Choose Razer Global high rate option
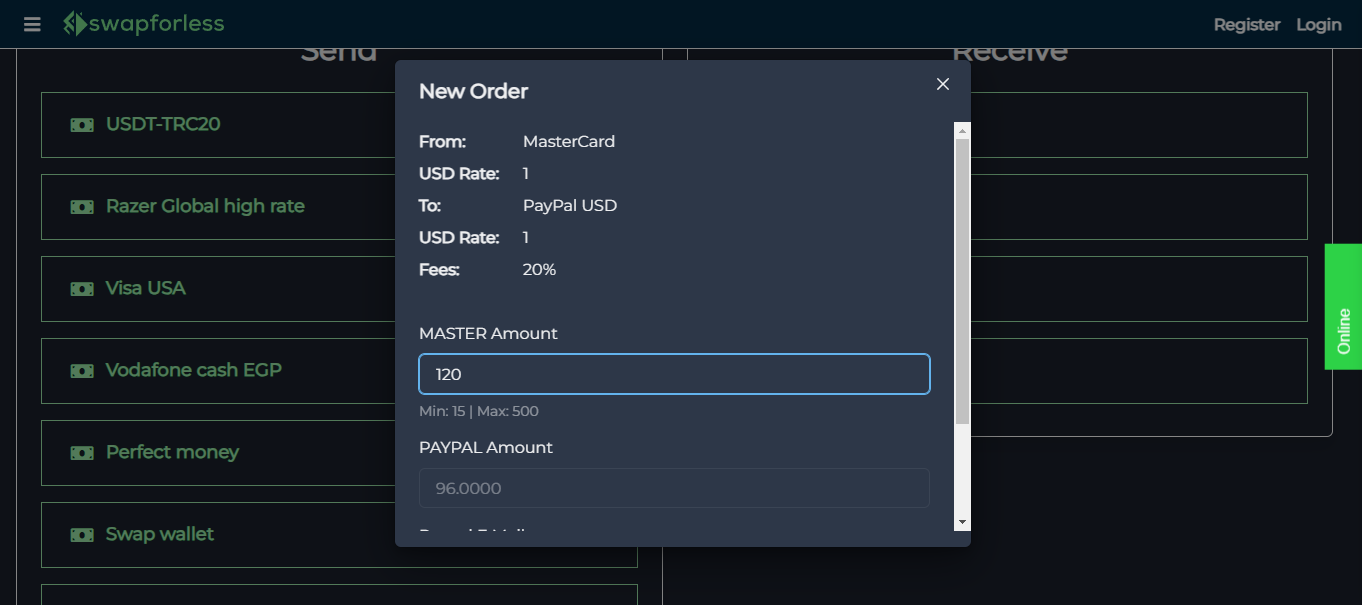The image size is (1362, 605). click(205, 206)
